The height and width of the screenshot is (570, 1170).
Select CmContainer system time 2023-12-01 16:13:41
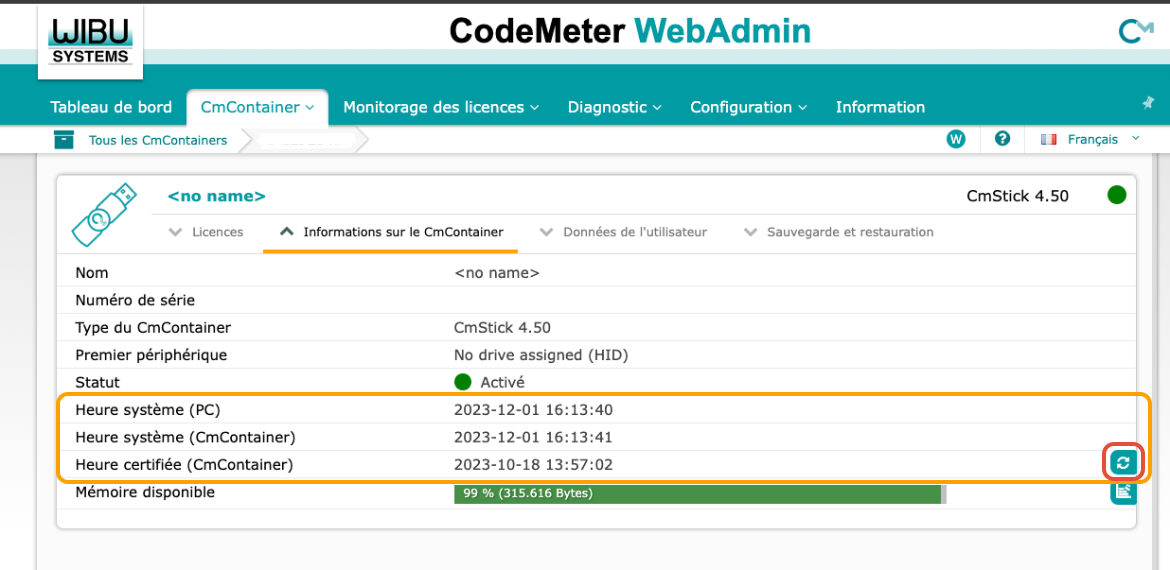click(x=534, y=437)
